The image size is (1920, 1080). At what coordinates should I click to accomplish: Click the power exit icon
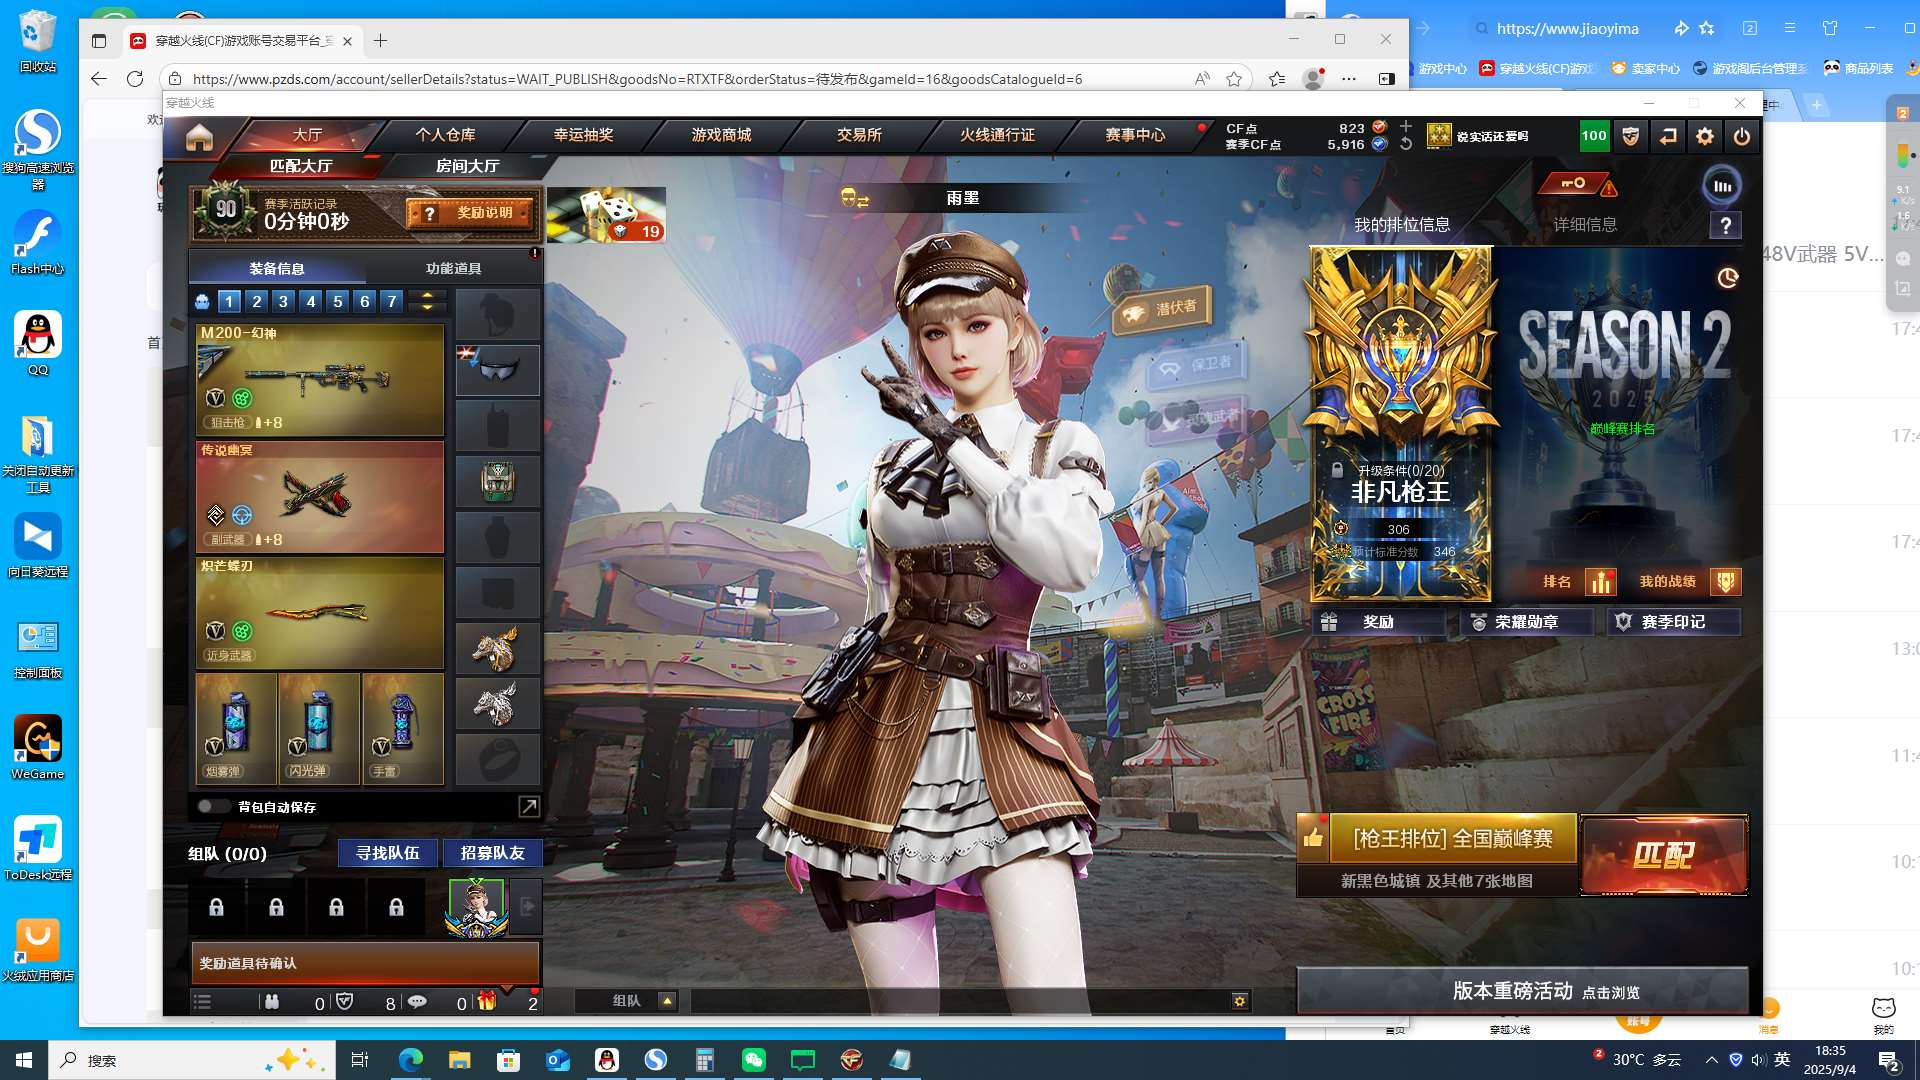pos(1742,137)
